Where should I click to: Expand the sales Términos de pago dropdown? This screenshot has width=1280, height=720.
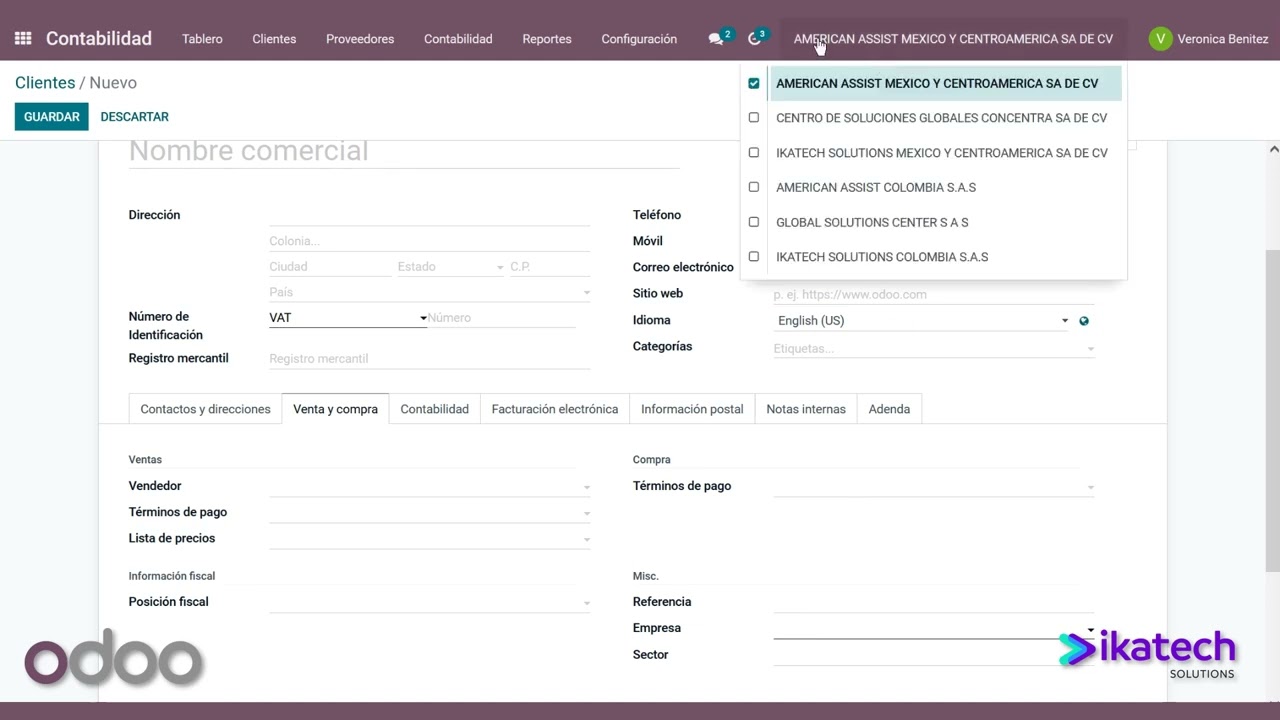pyautogui.click(x=587, y=514)
